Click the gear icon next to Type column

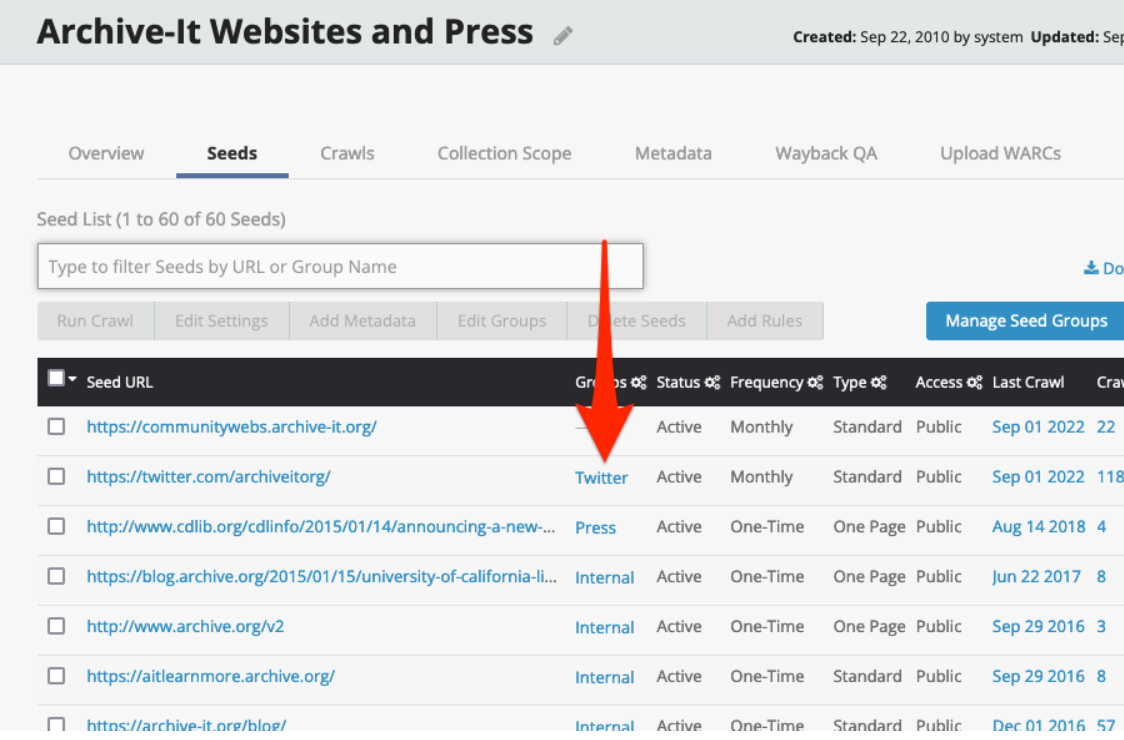tap(879, 382)
